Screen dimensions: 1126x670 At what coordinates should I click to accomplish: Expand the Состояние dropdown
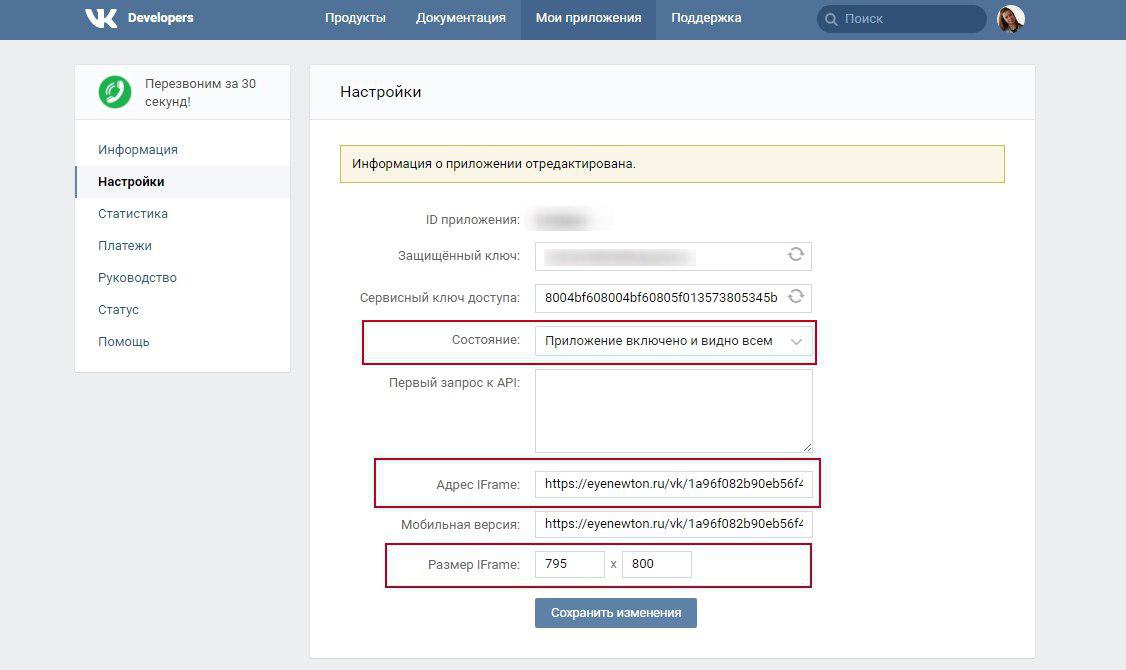click(x=674, y=341)
